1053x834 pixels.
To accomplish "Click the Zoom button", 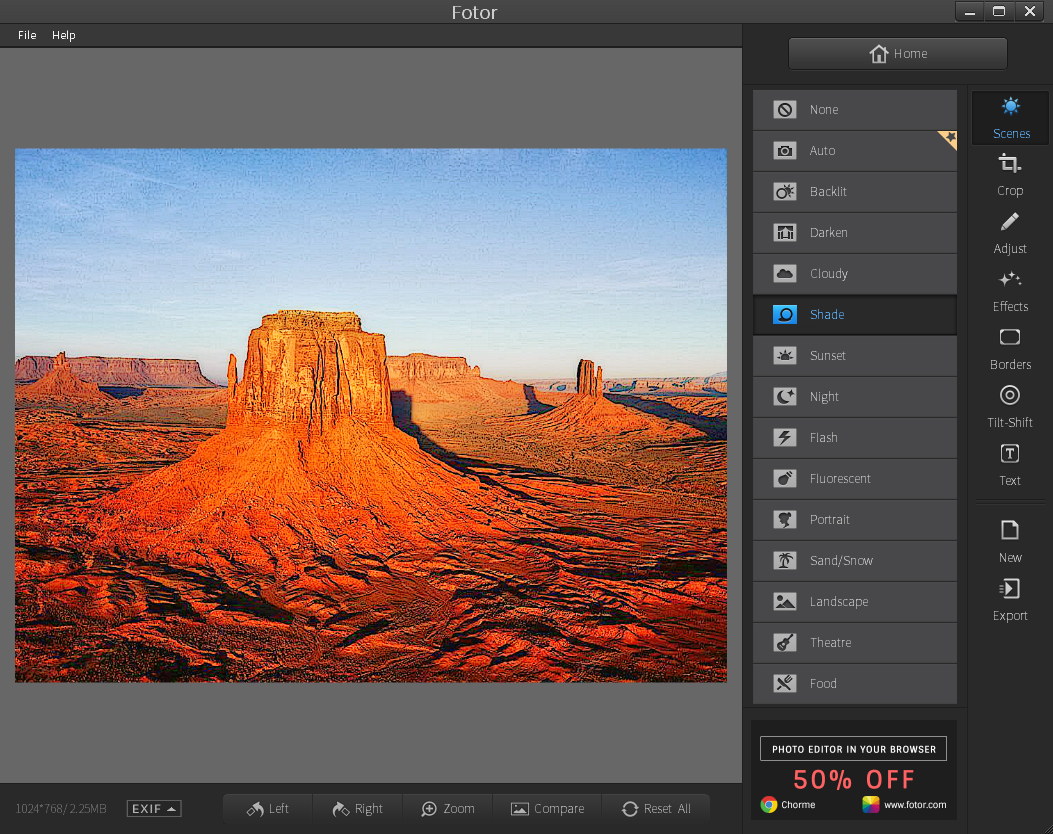I will [447, 808].
